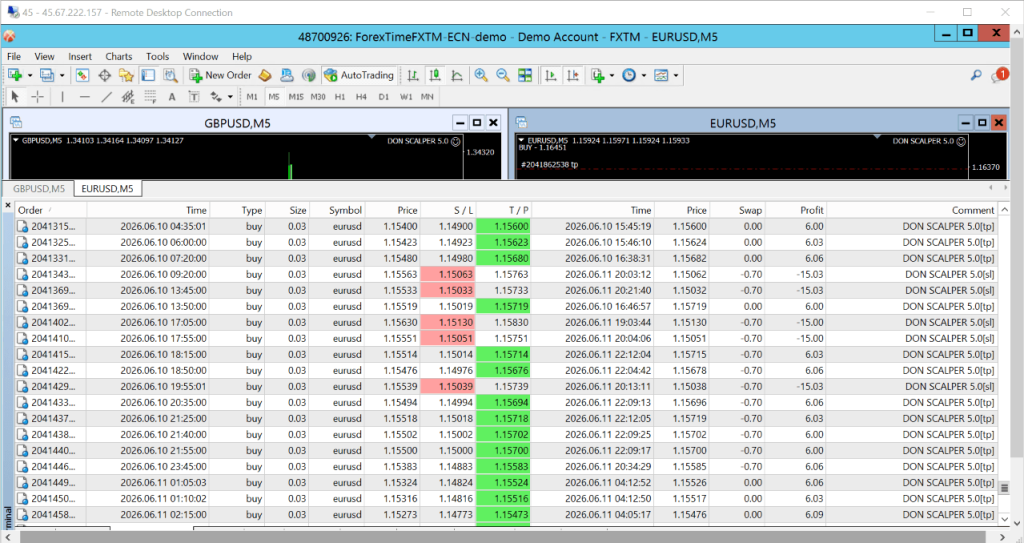The image size is (1024, 543).
Task: Draw a vertical line tool
Action: [63, 97]
